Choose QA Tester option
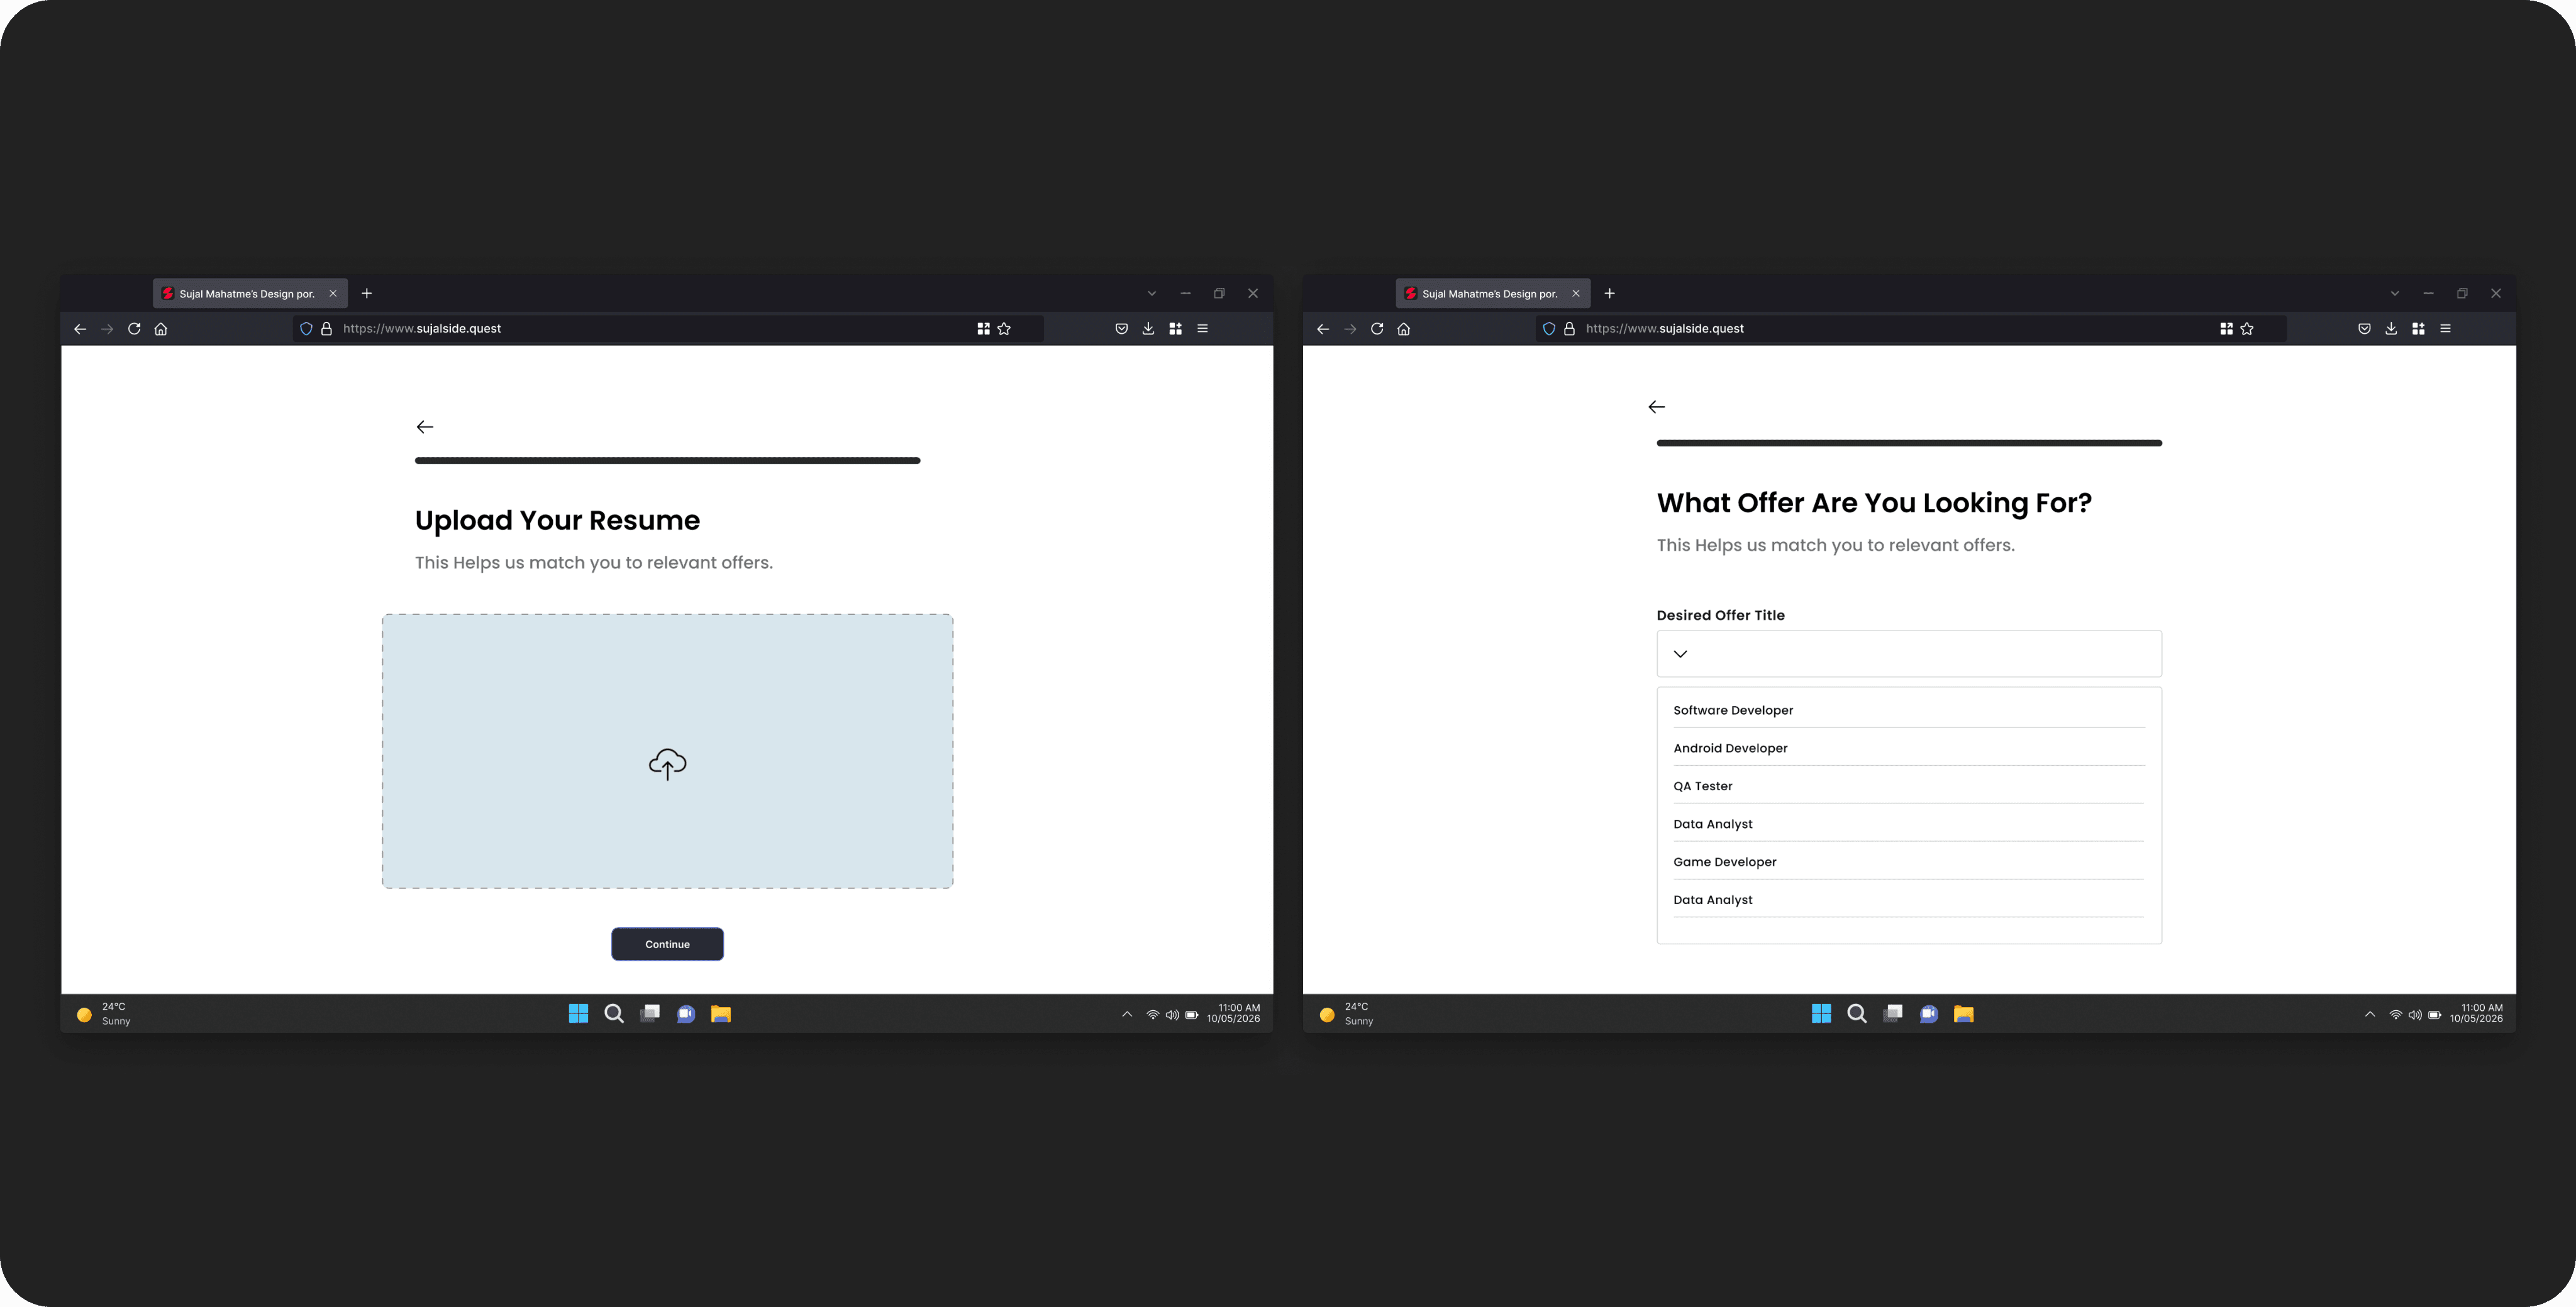 click(x=1702, y=786)
